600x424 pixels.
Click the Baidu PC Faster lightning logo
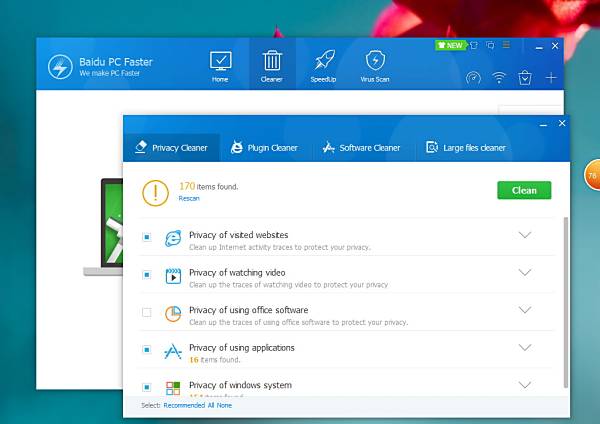60,67
